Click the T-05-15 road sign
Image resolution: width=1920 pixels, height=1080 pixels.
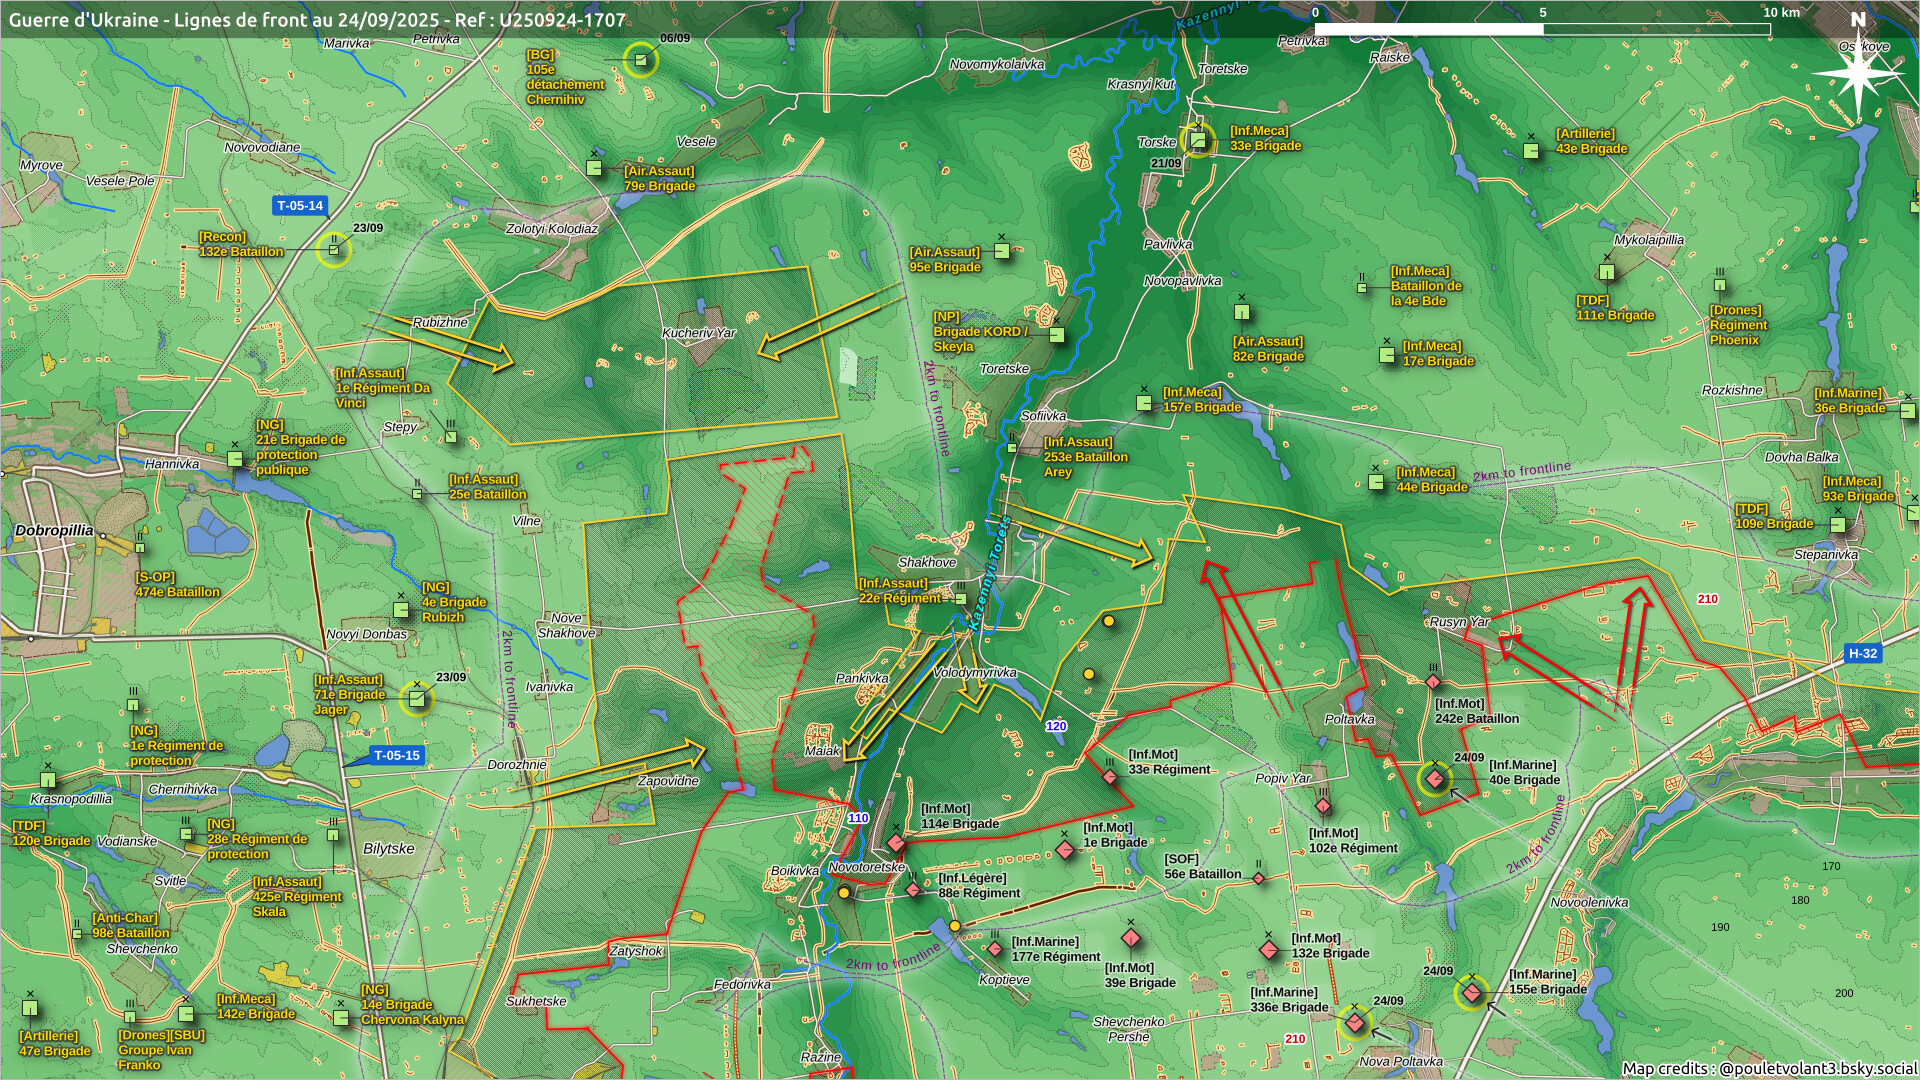(x=396, y=756)
